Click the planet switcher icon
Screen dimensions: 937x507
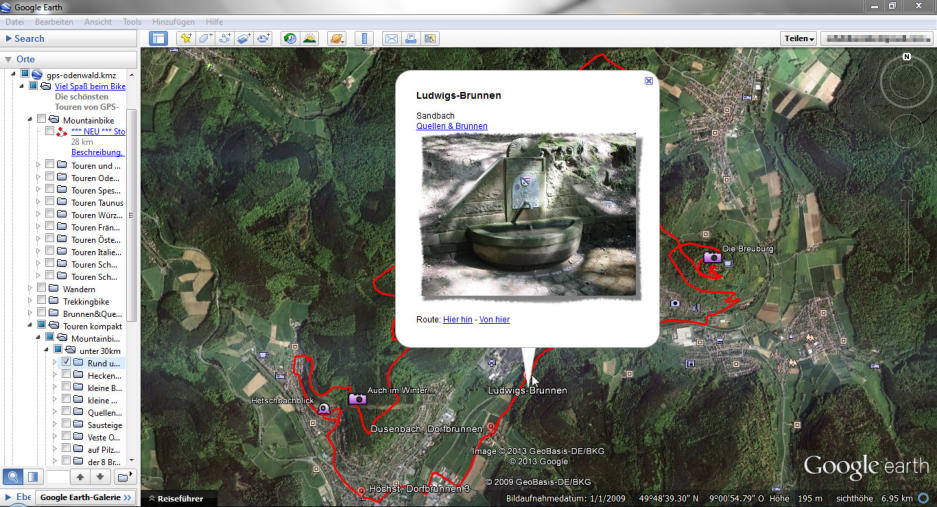click(x=337, y=38)
